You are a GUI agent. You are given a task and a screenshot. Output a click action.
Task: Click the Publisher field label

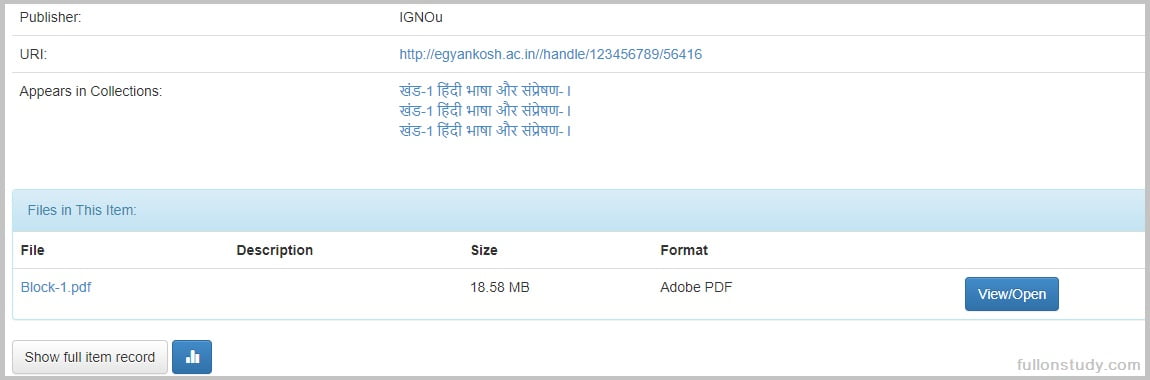tap(50, 17)
